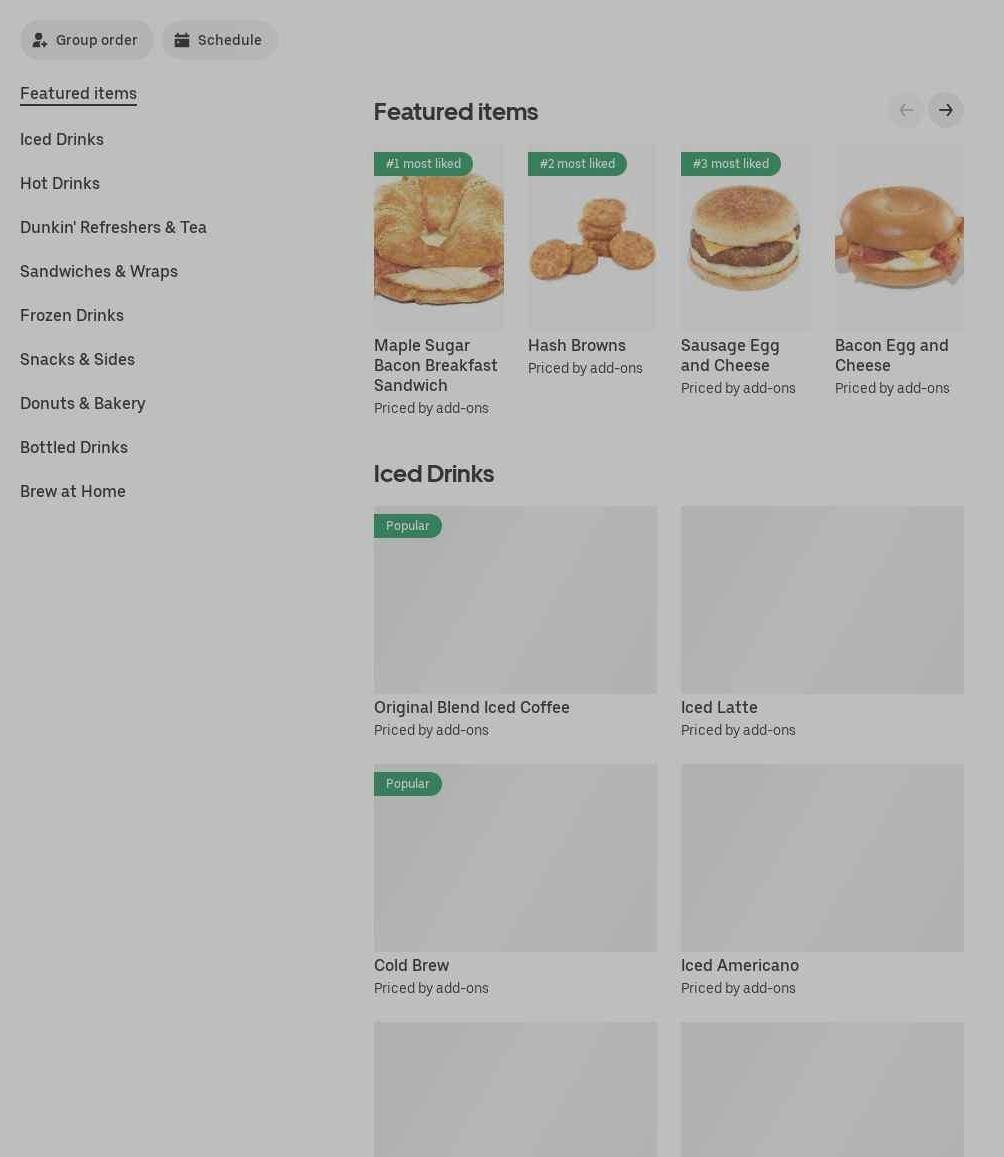Image resolution: width=1004 pixels, height=1157 pixels.
Task: Open the Bottled Drinks category
Action: click(x=74, y=447)
